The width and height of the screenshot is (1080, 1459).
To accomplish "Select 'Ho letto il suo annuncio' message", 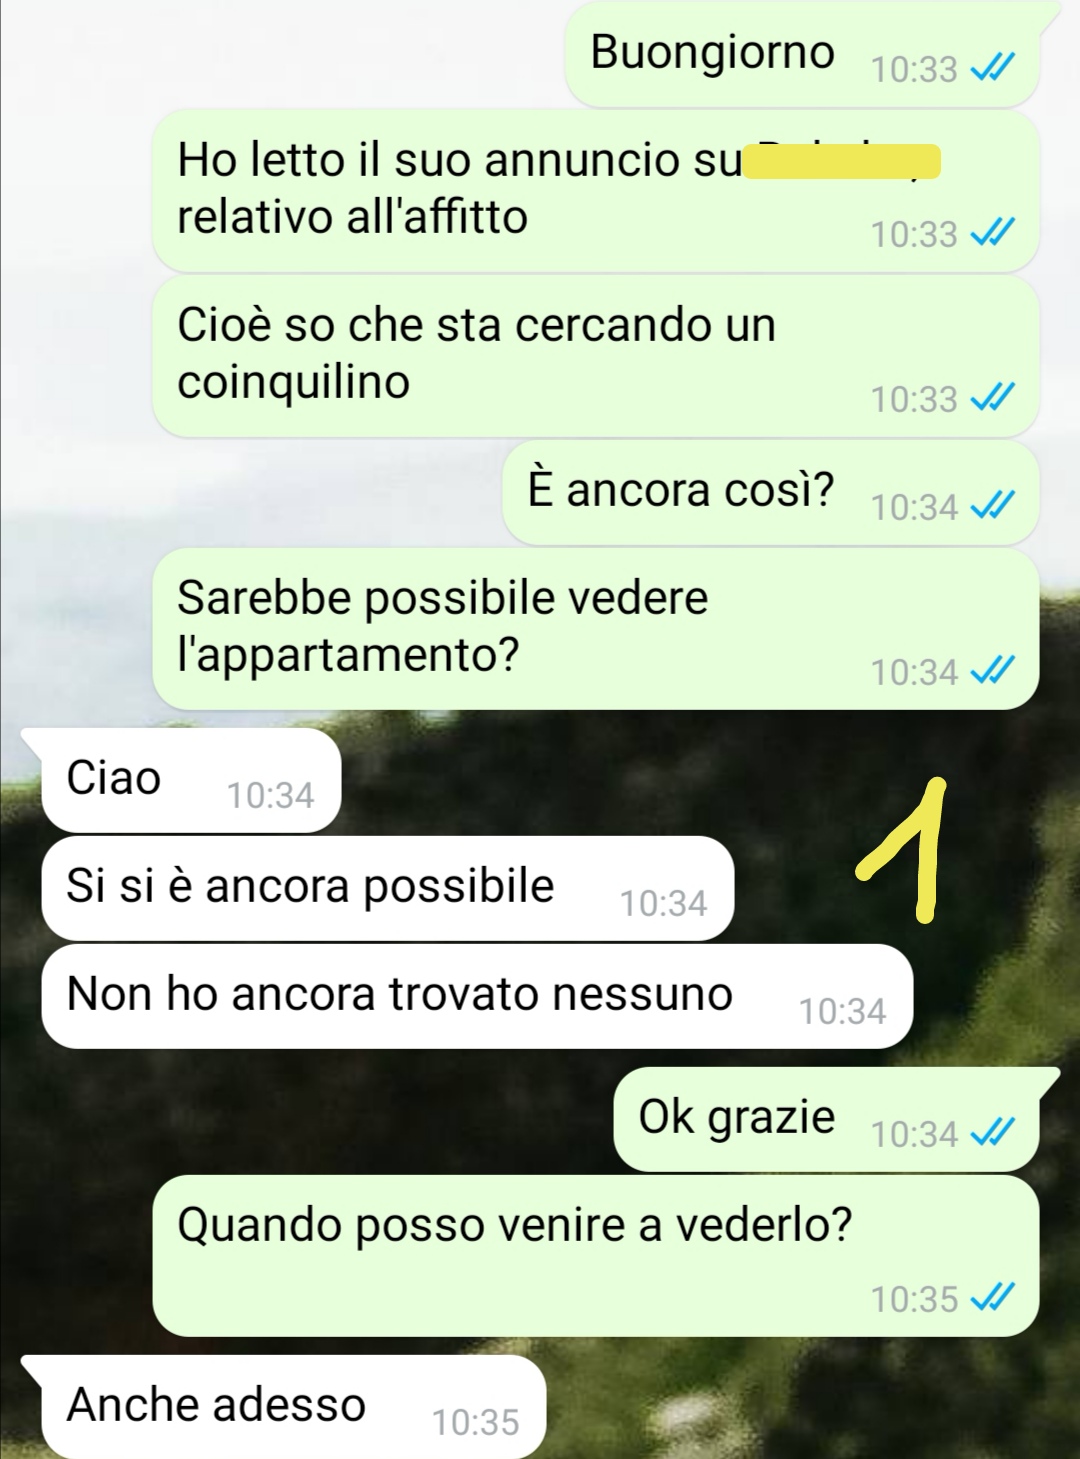I will tap(596, 191).
